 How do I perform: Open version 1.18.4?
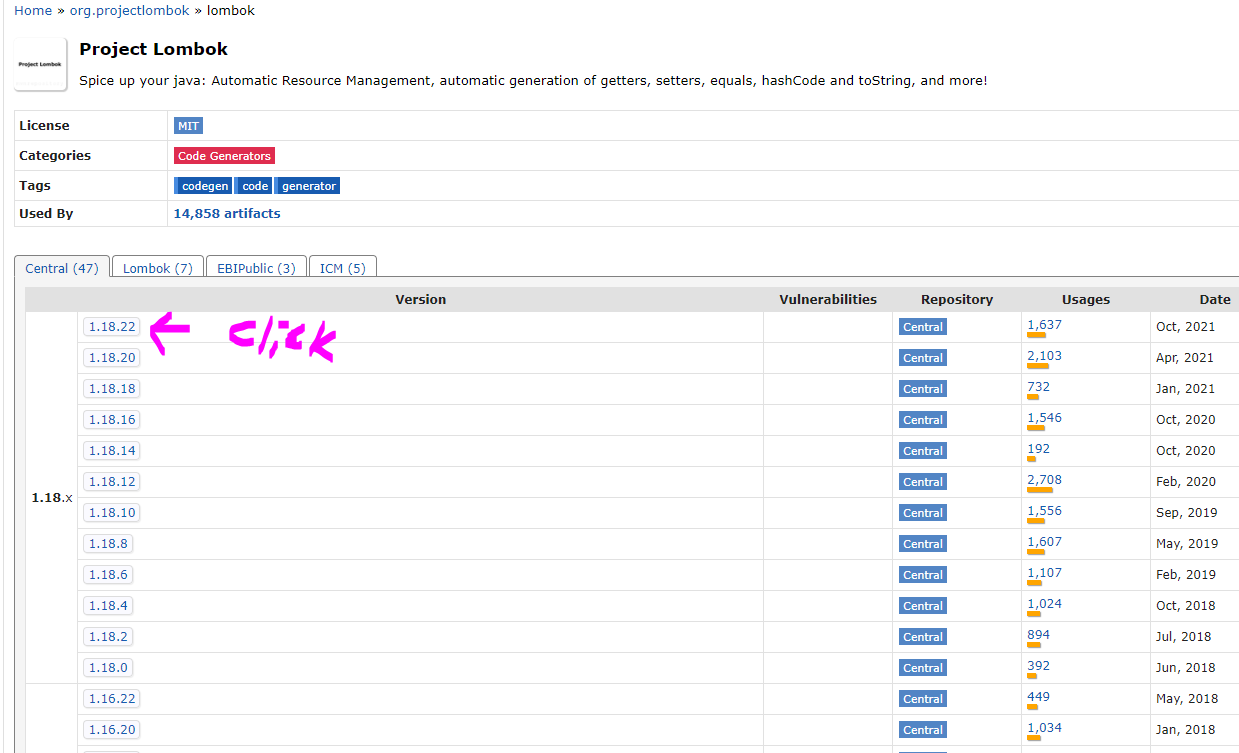point(108,606)
